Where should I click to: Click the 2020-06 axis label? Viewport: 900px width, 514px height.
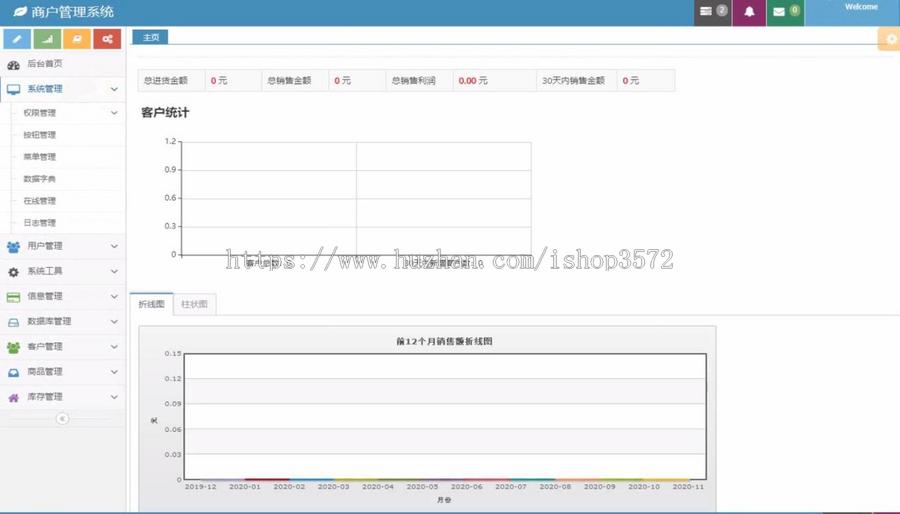point(467,486)
